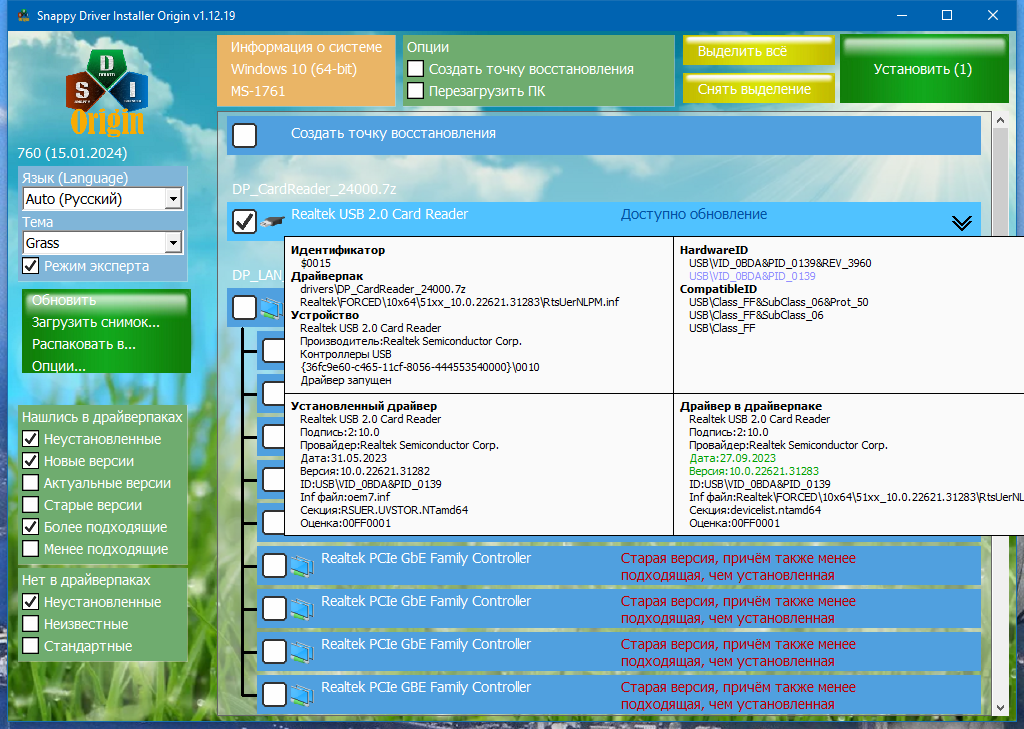The image size is (1024, 729).
Task: Click the driver list scrollbar down arrow
Action: [1000, 707]
